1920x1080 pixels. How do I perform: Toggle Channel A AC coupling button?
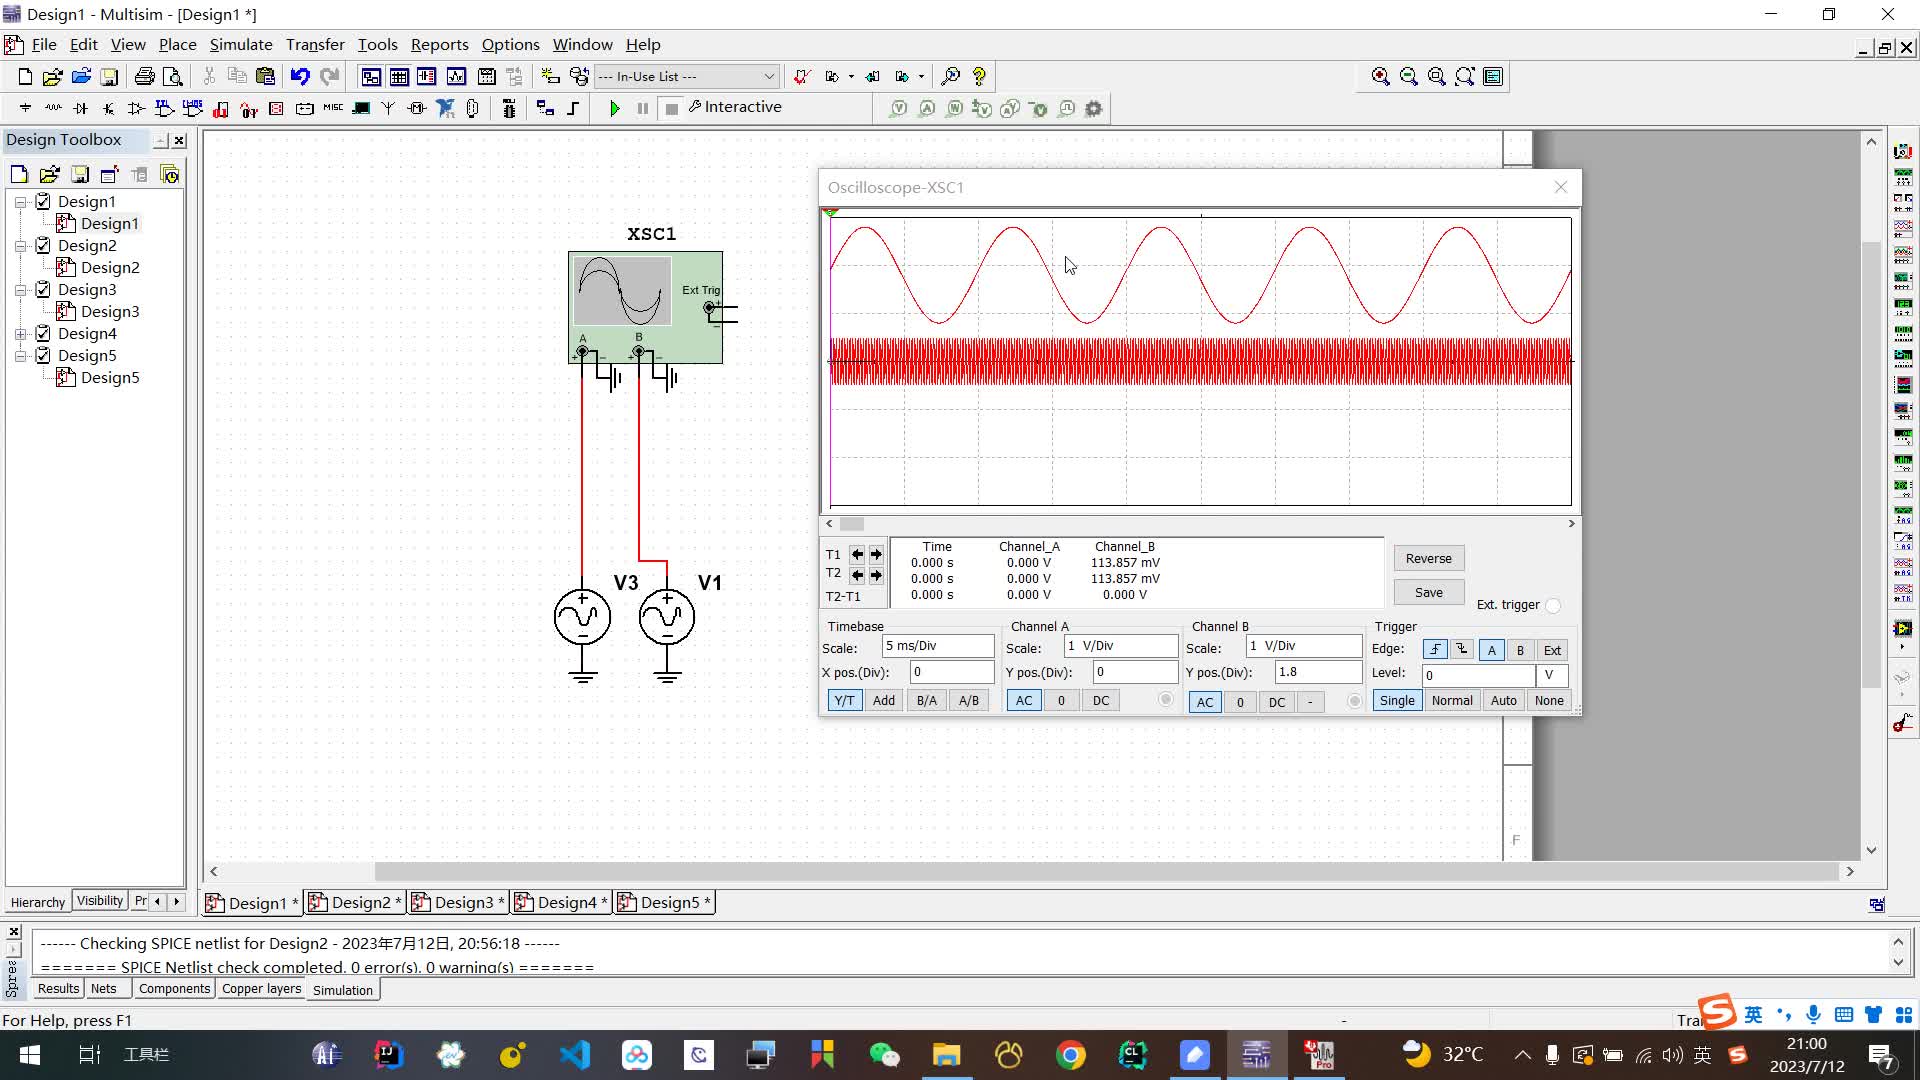click(x=1025, y=700)
